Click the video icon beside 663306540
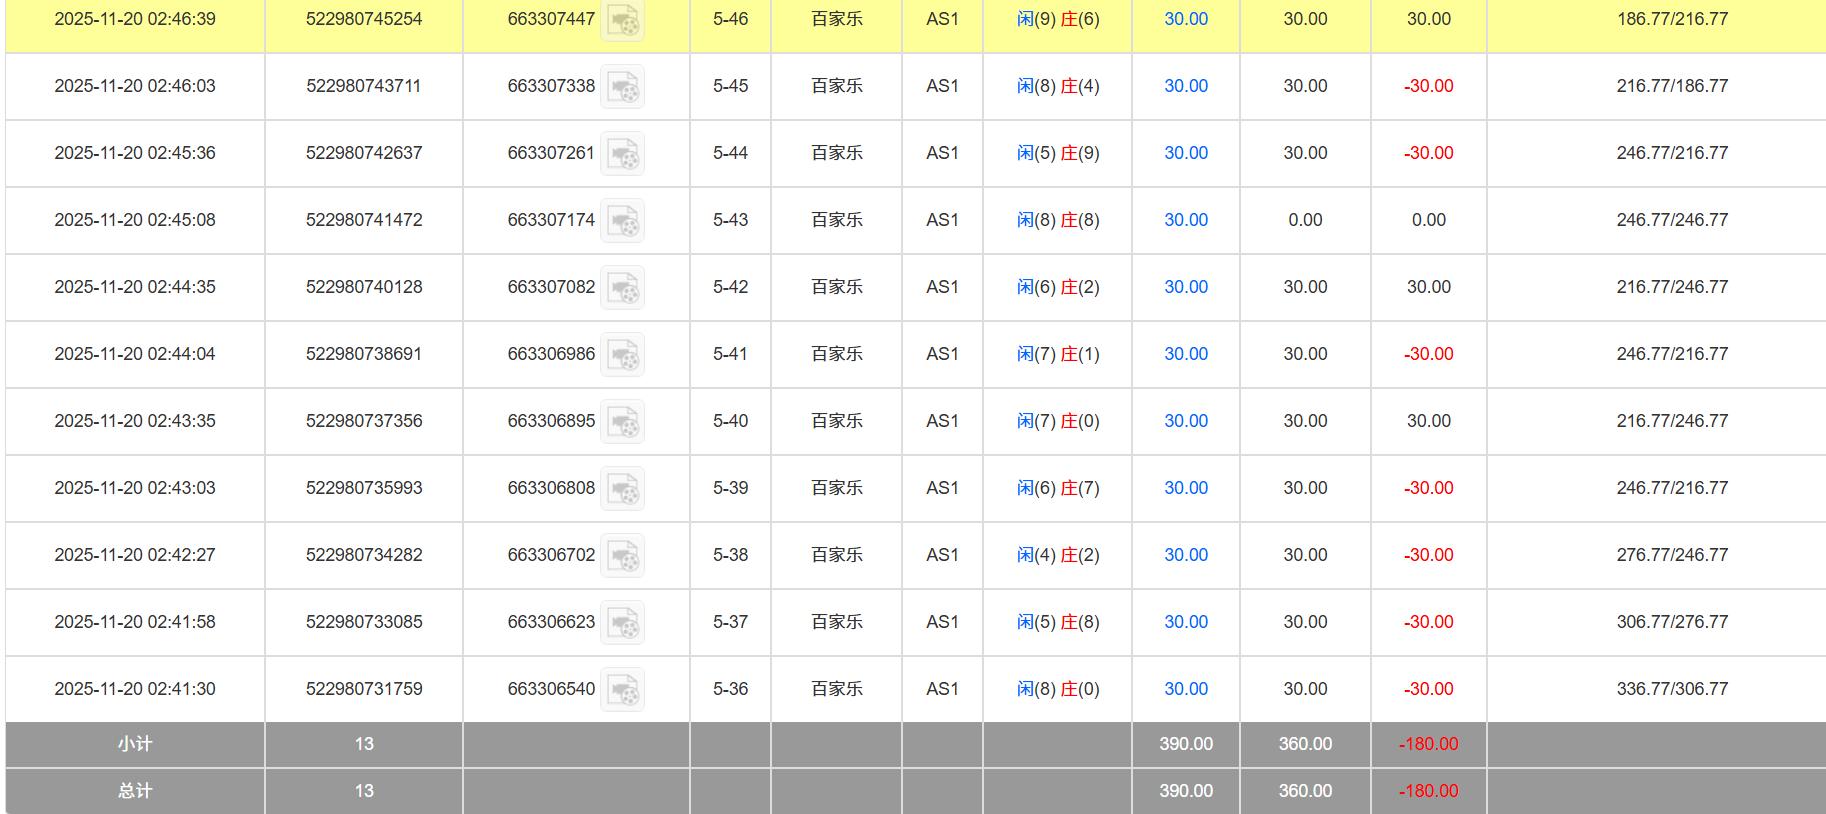Viewport: 1826px width, 814px height. pyautogui.click(x=622, y=690)
